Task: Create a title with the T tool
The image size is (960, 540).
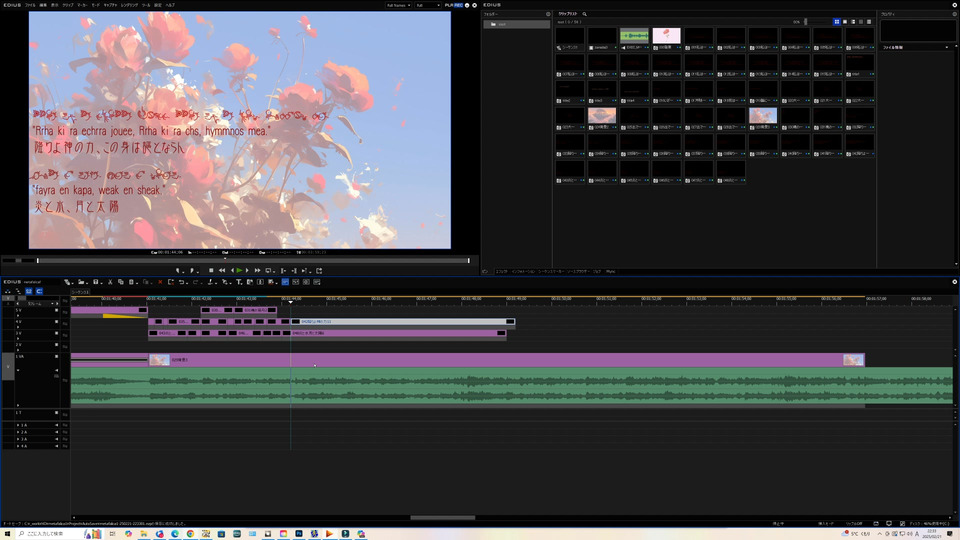Action: [x=239, y=282]
